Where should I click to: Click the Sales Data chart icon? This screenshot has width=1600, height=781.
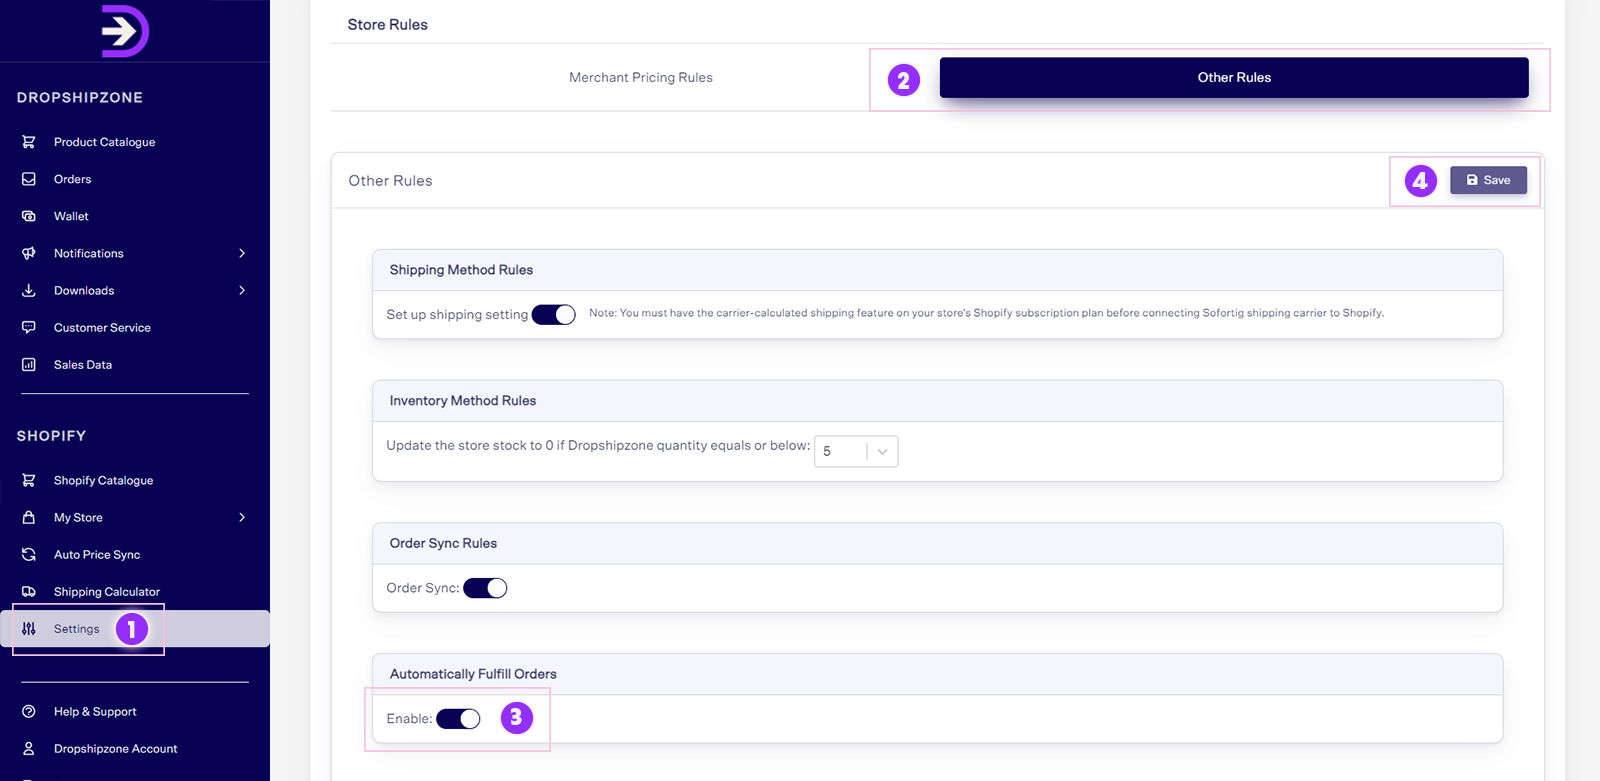pyautogui.click(x=29, y=365)
